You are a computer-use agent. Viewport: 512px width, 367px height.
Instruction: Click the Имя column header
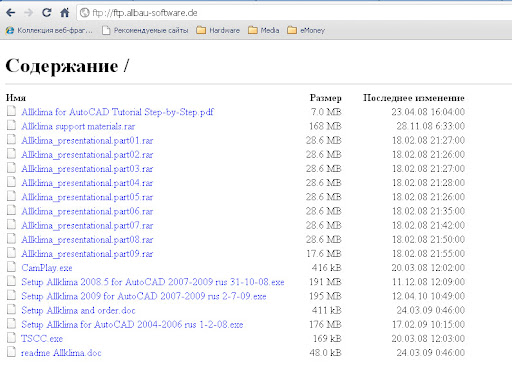coord(16,98)
